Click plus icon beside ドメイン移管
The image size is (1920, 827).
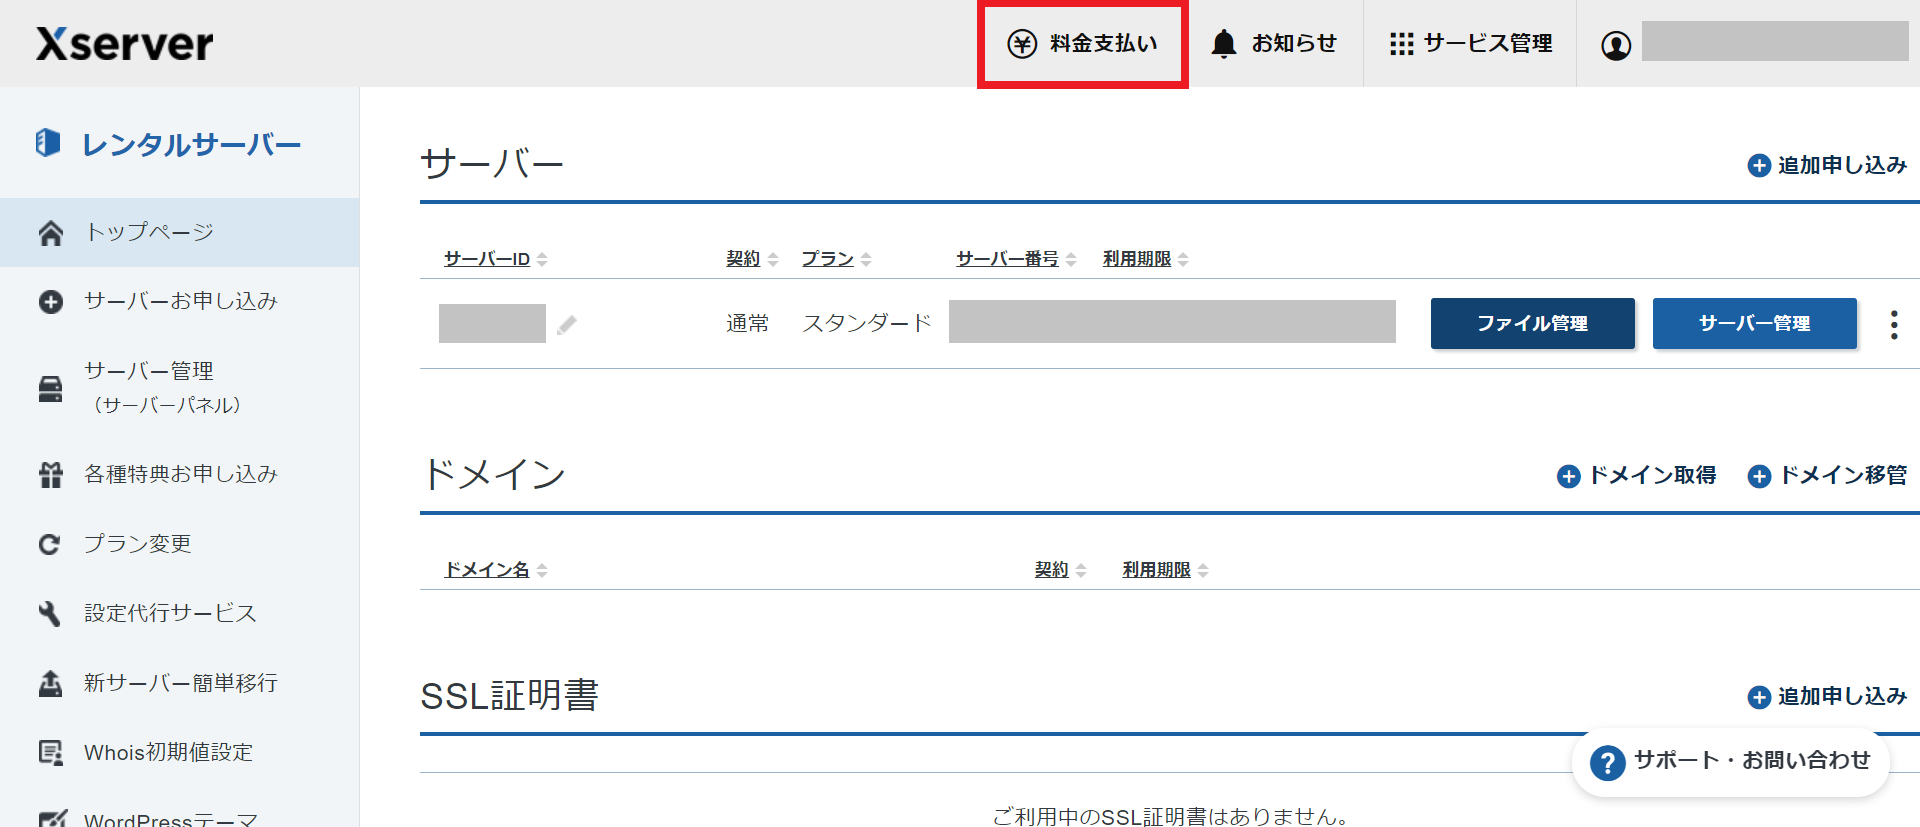tap(1759, 477)
